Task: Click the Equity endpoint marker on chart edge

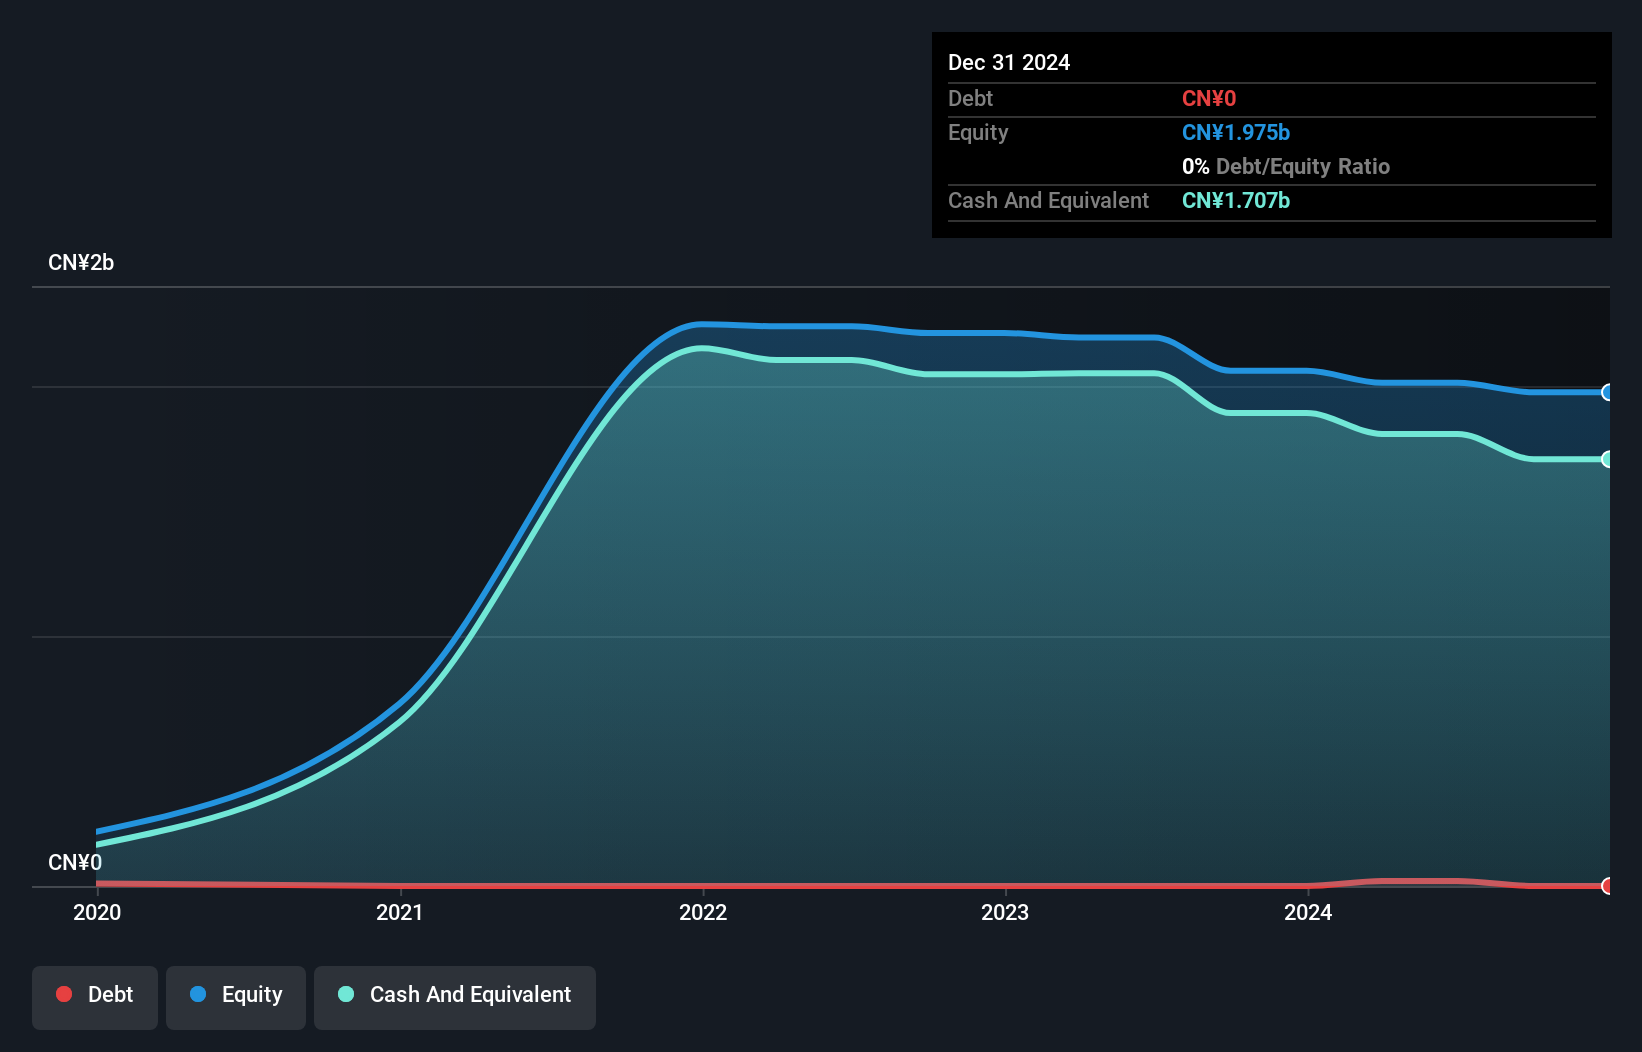Action: pyautogui.click(x=1606, y=393)
